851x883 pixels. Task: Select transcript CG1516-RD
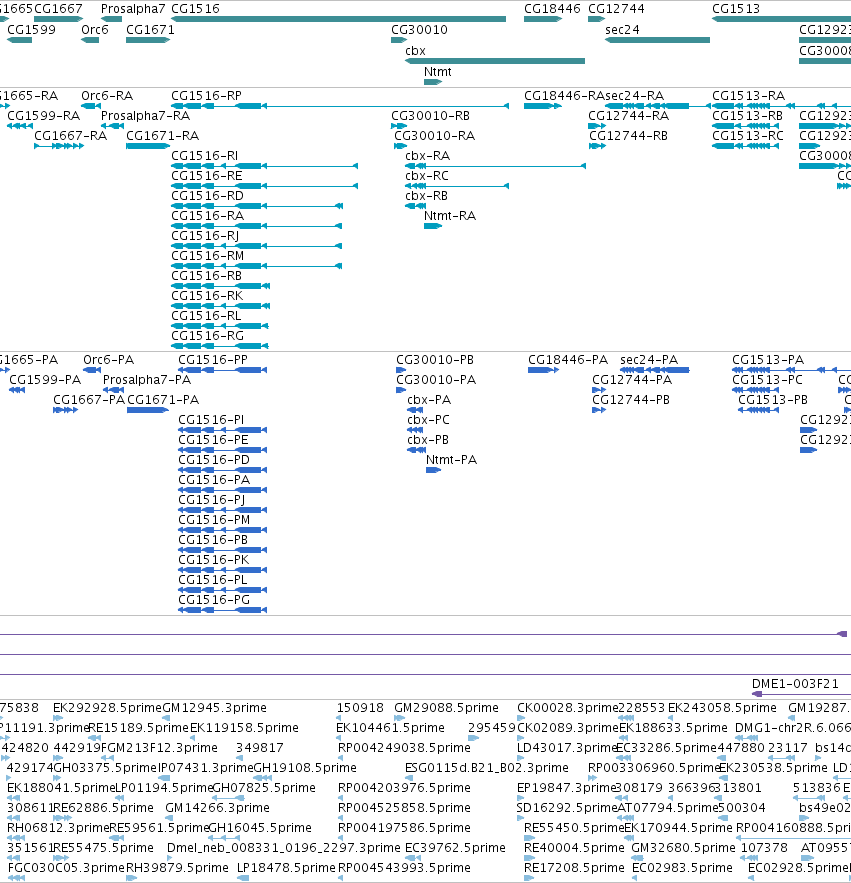pyautogui.click(x=207, y=195)
